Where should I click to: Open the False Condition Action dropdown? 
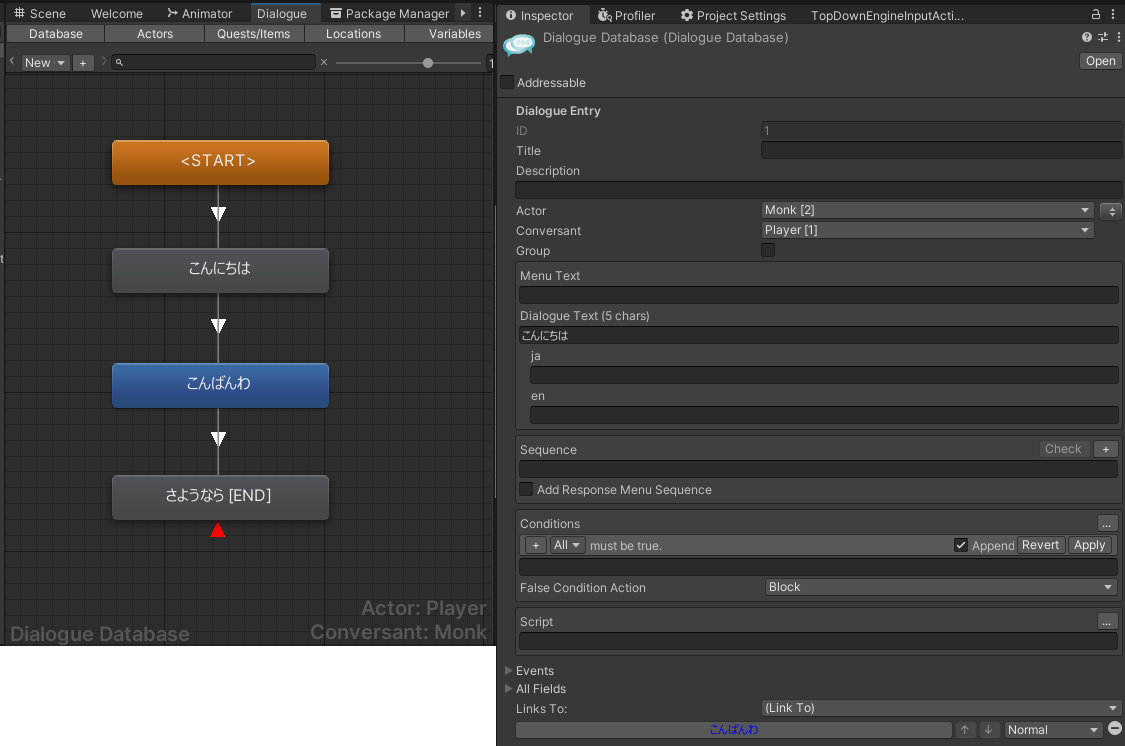coord(940,587)
